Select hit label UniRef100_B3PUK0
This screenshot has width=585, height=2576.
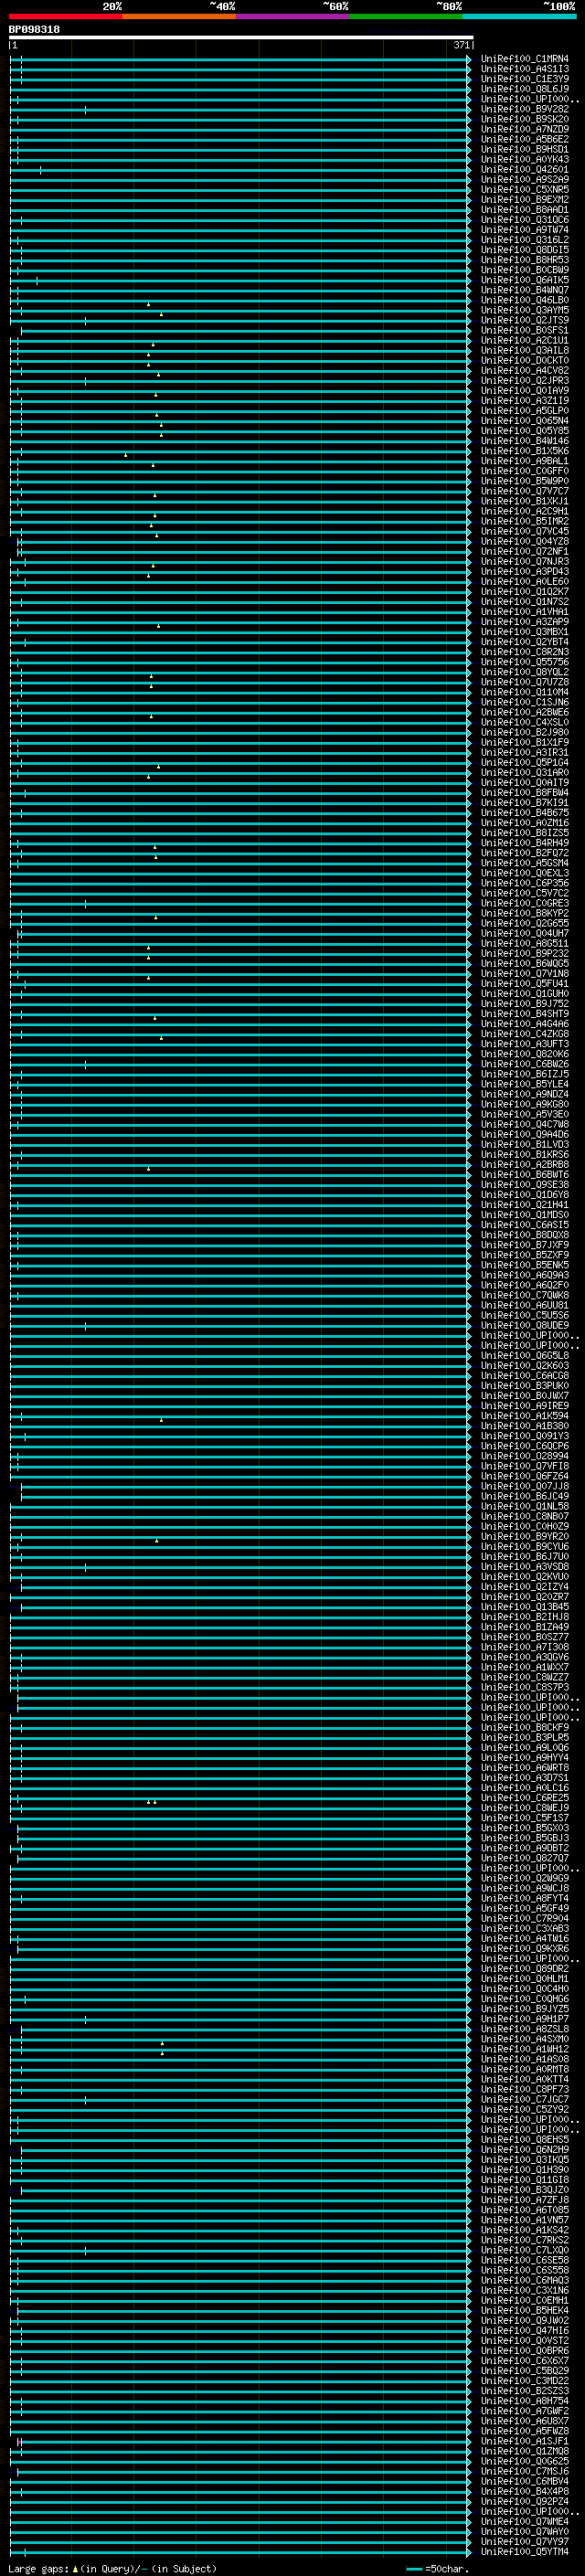(x=524, y=1386)
